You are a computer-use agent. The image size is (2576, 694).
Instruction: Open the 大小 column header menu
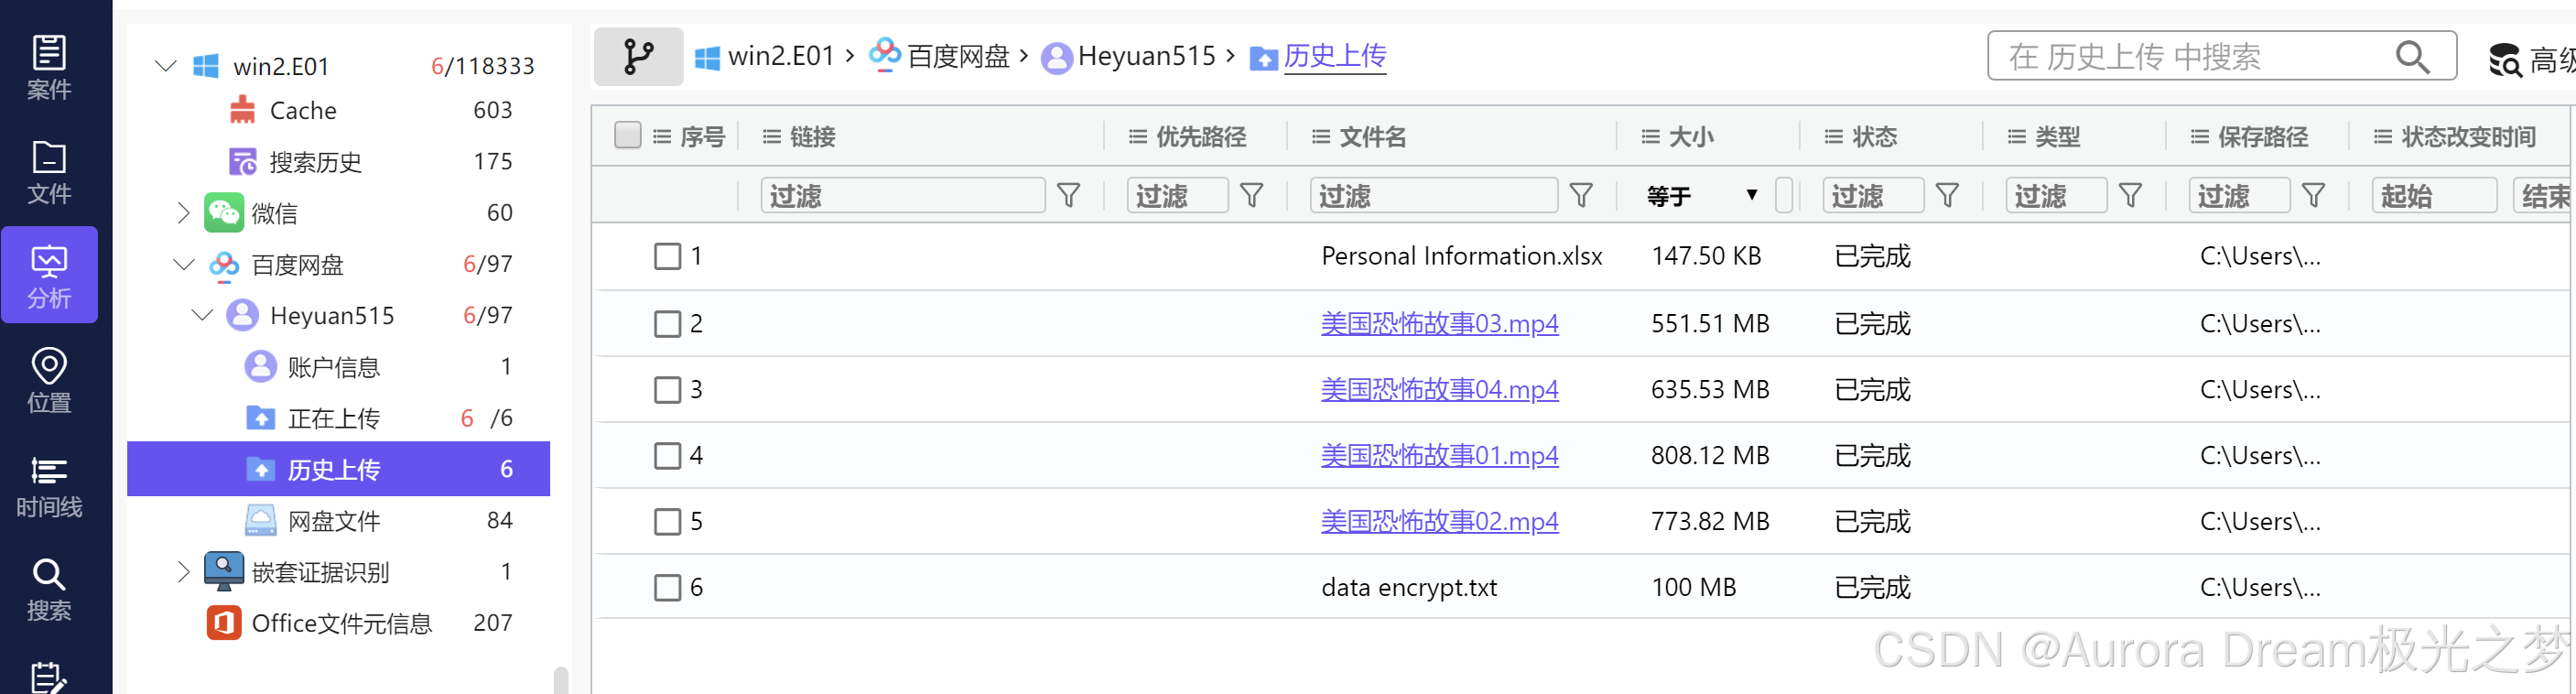tap(1651, 137)
